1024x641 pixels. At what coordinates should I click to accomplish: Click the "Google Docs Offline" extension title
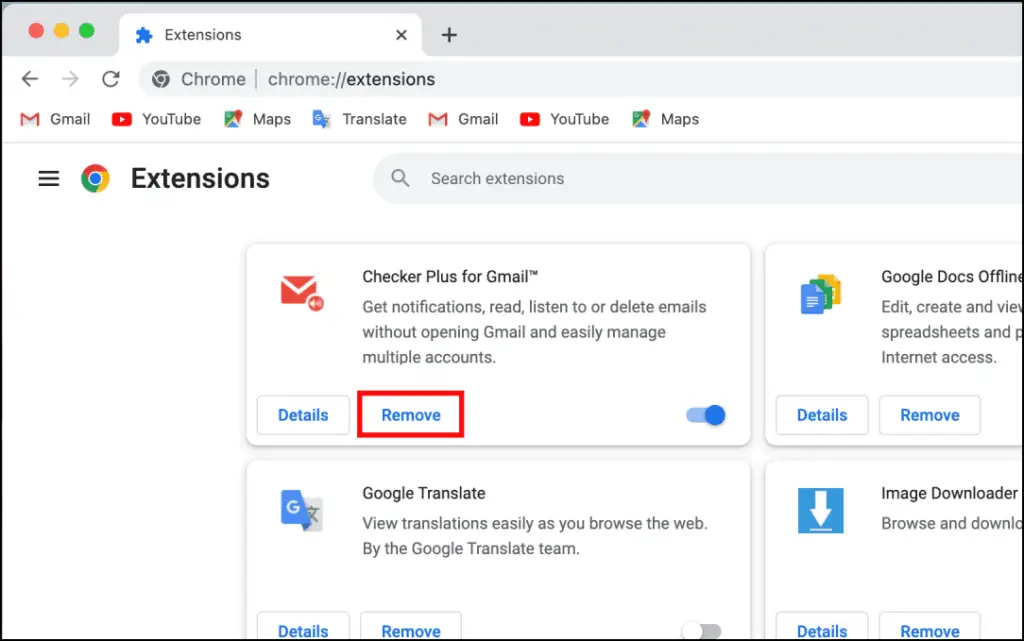[x=952, y=277]
